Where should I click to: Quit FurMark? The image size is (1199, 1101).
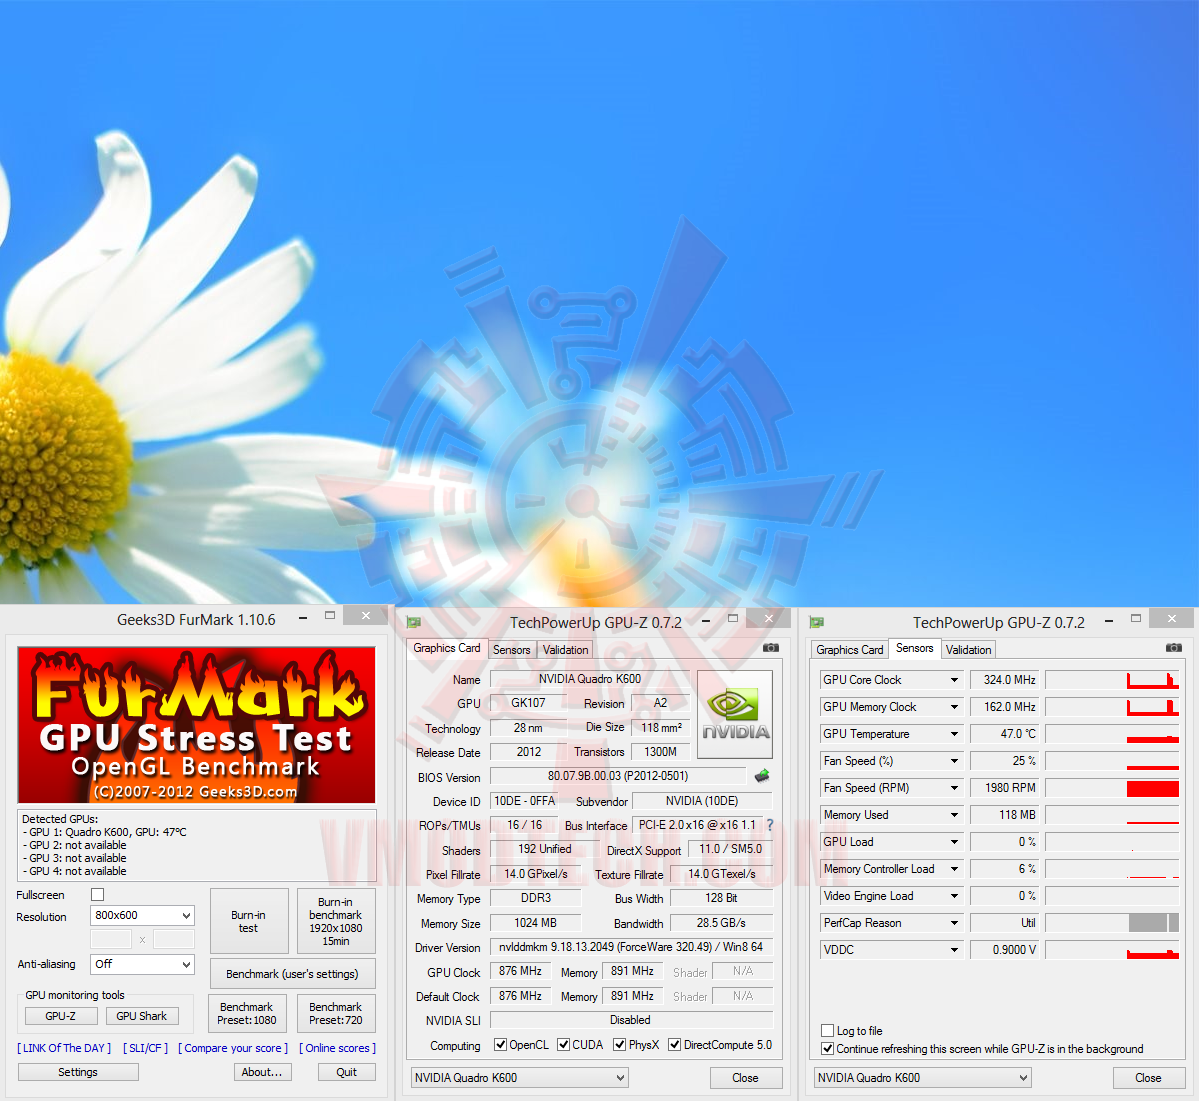(x=346, y=1072)
